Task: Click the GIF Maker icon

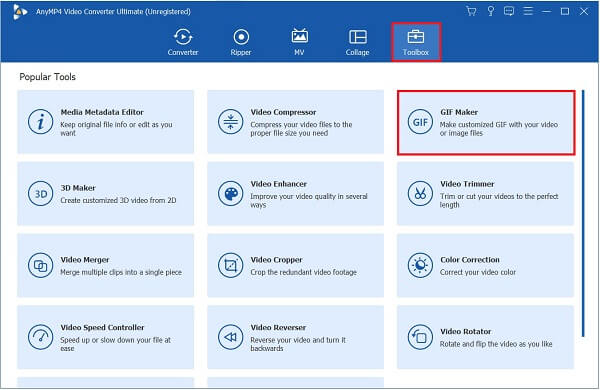Action: (420, 122)
